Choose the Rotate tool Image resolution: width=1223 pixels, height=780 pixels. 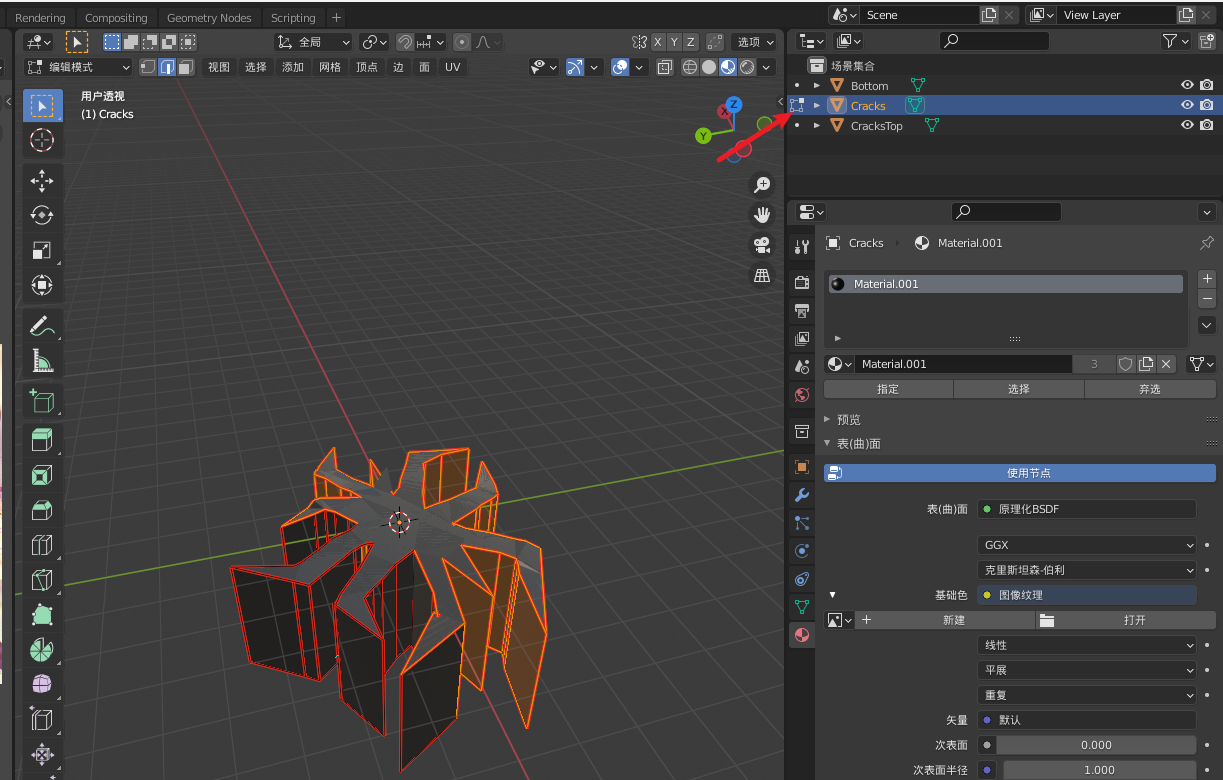pyautogui.click(x=42, y=215)
